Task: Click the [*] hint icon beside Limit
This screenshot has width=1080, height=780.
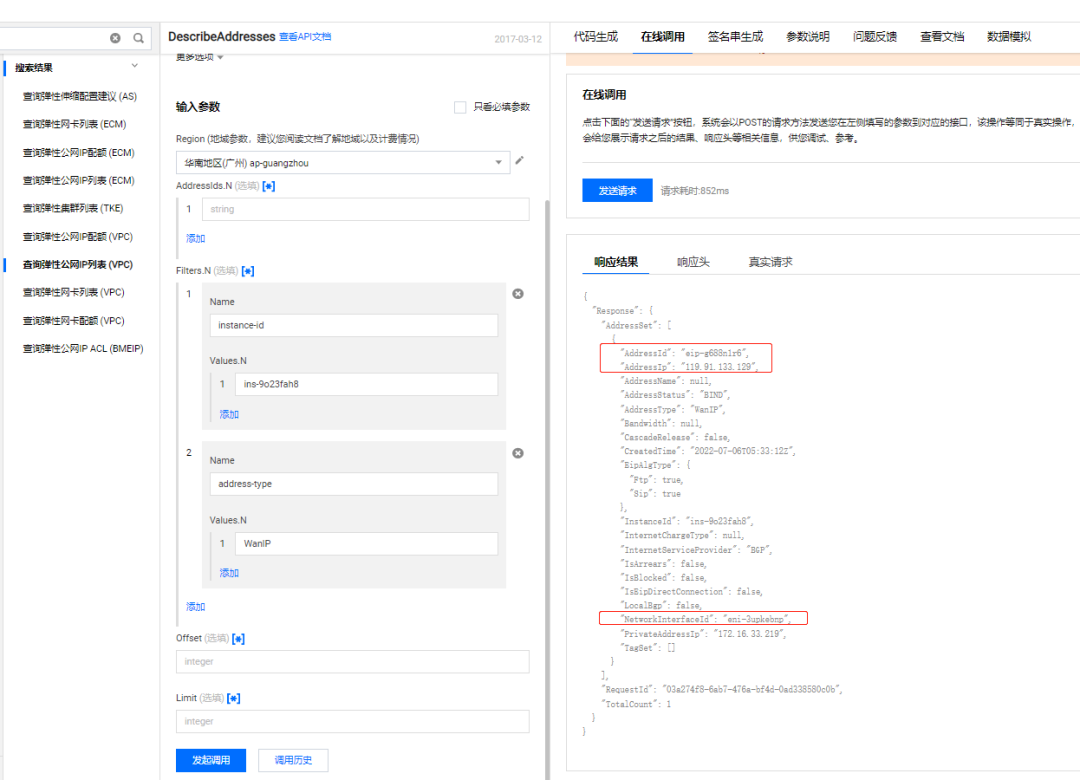Action: tap(233, 699)
